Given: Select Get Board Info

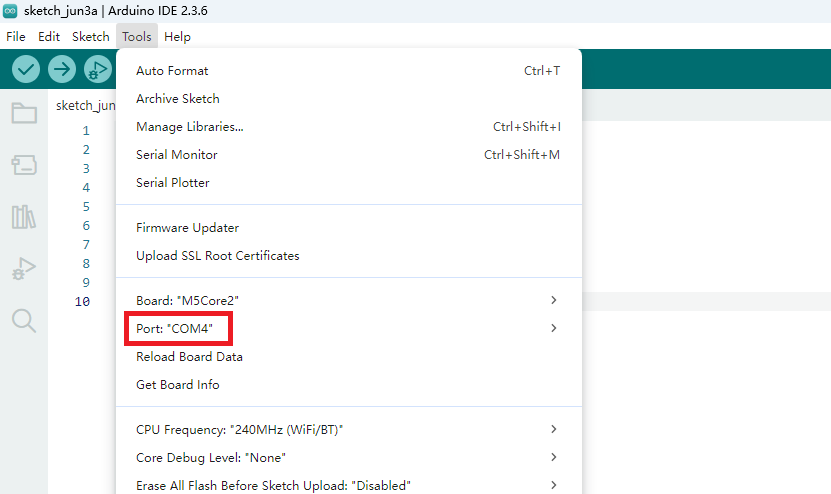Looking at the screenshot, I should tap(349, 385).
